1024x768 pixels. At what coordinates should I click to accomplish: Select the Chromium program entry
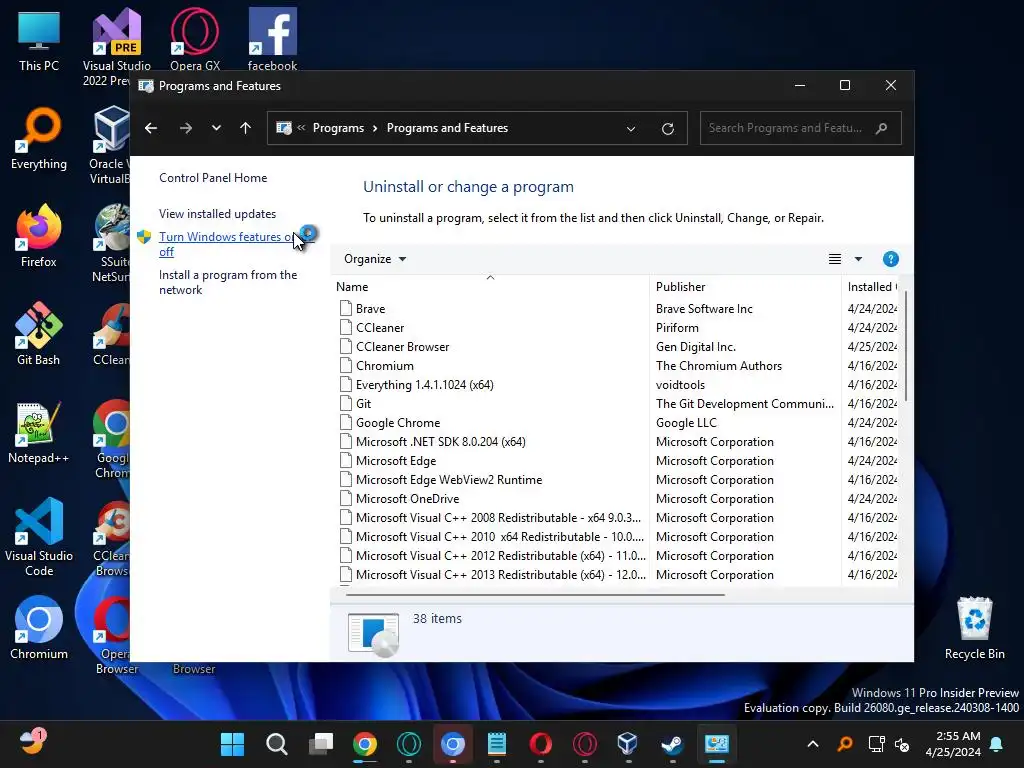617,366
